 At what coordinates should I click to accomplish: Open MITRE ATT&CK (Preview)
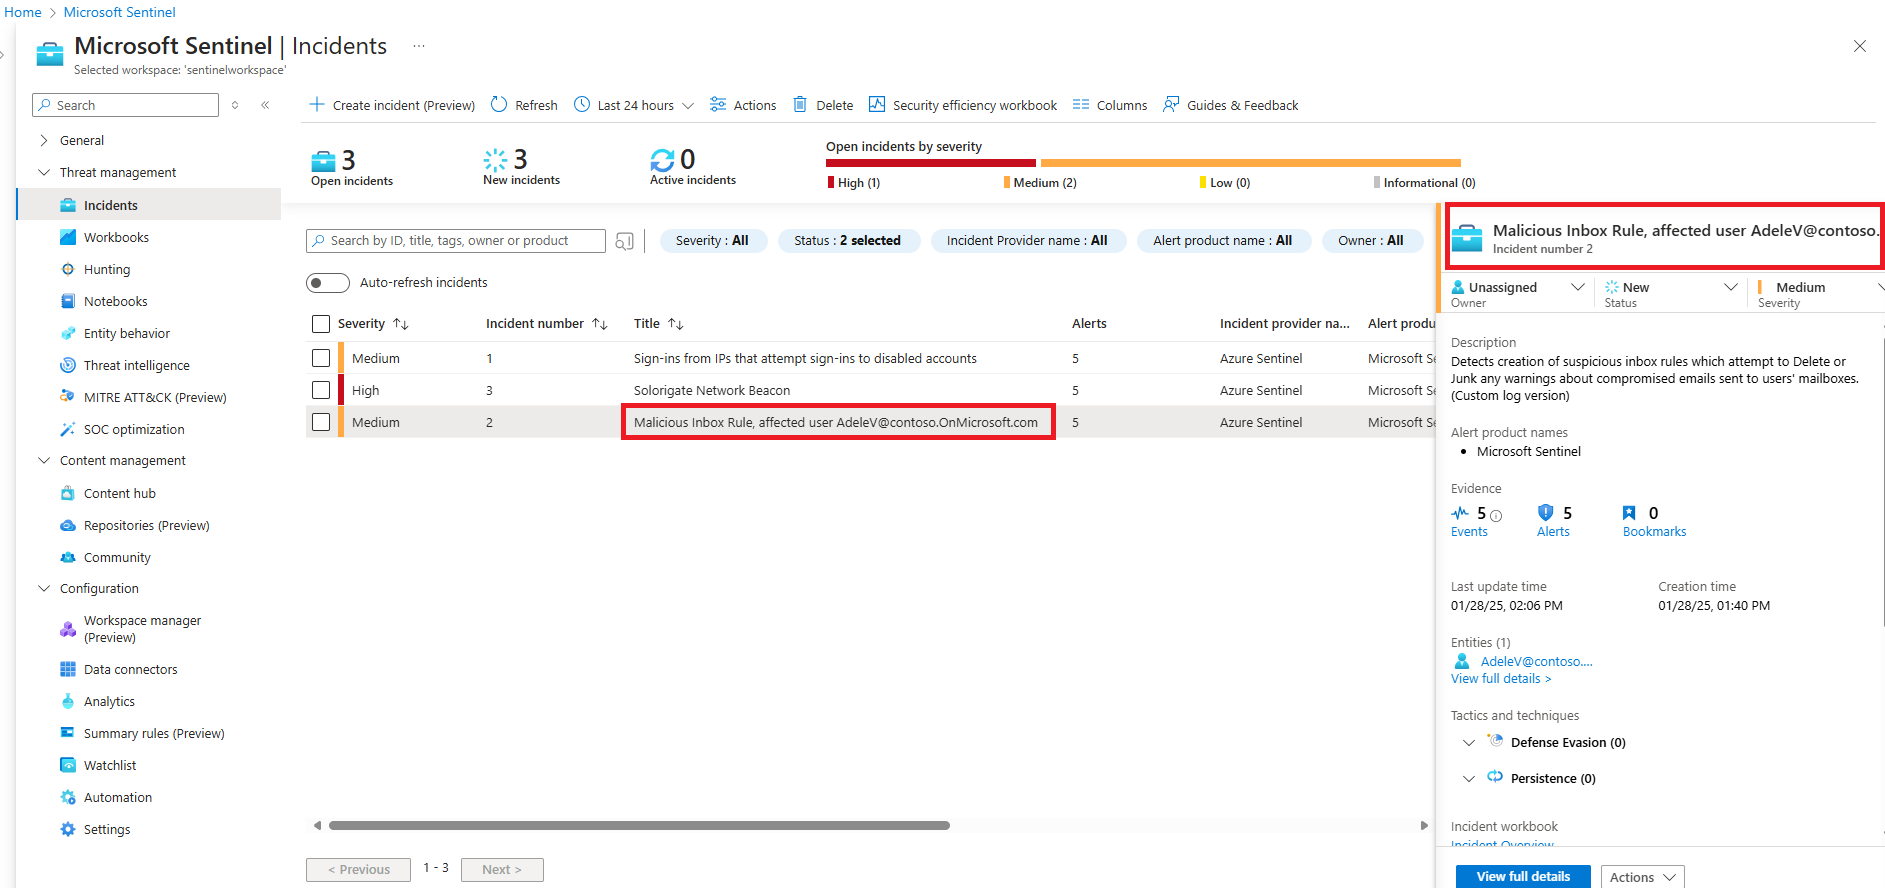click(x=154, y=397)
